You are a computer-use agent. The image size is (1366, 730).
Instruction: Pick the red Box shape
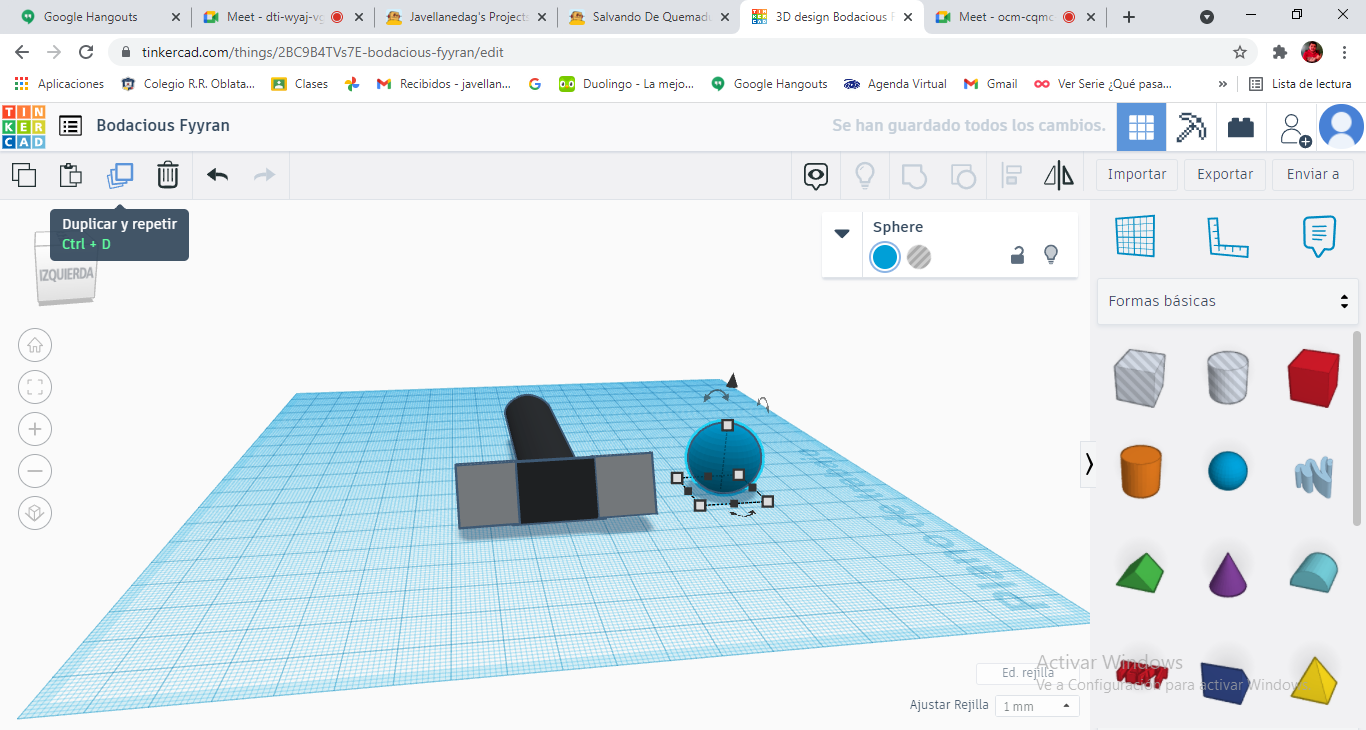tap(1313, 378)
